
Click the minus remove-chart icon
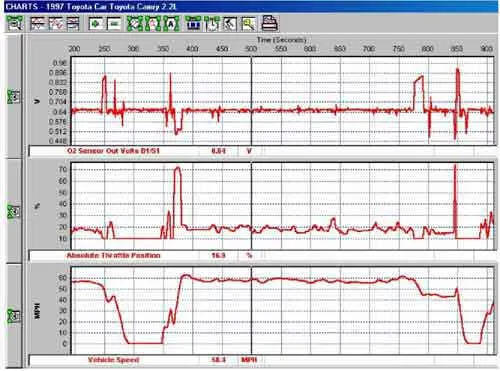(x=114, y=24)
